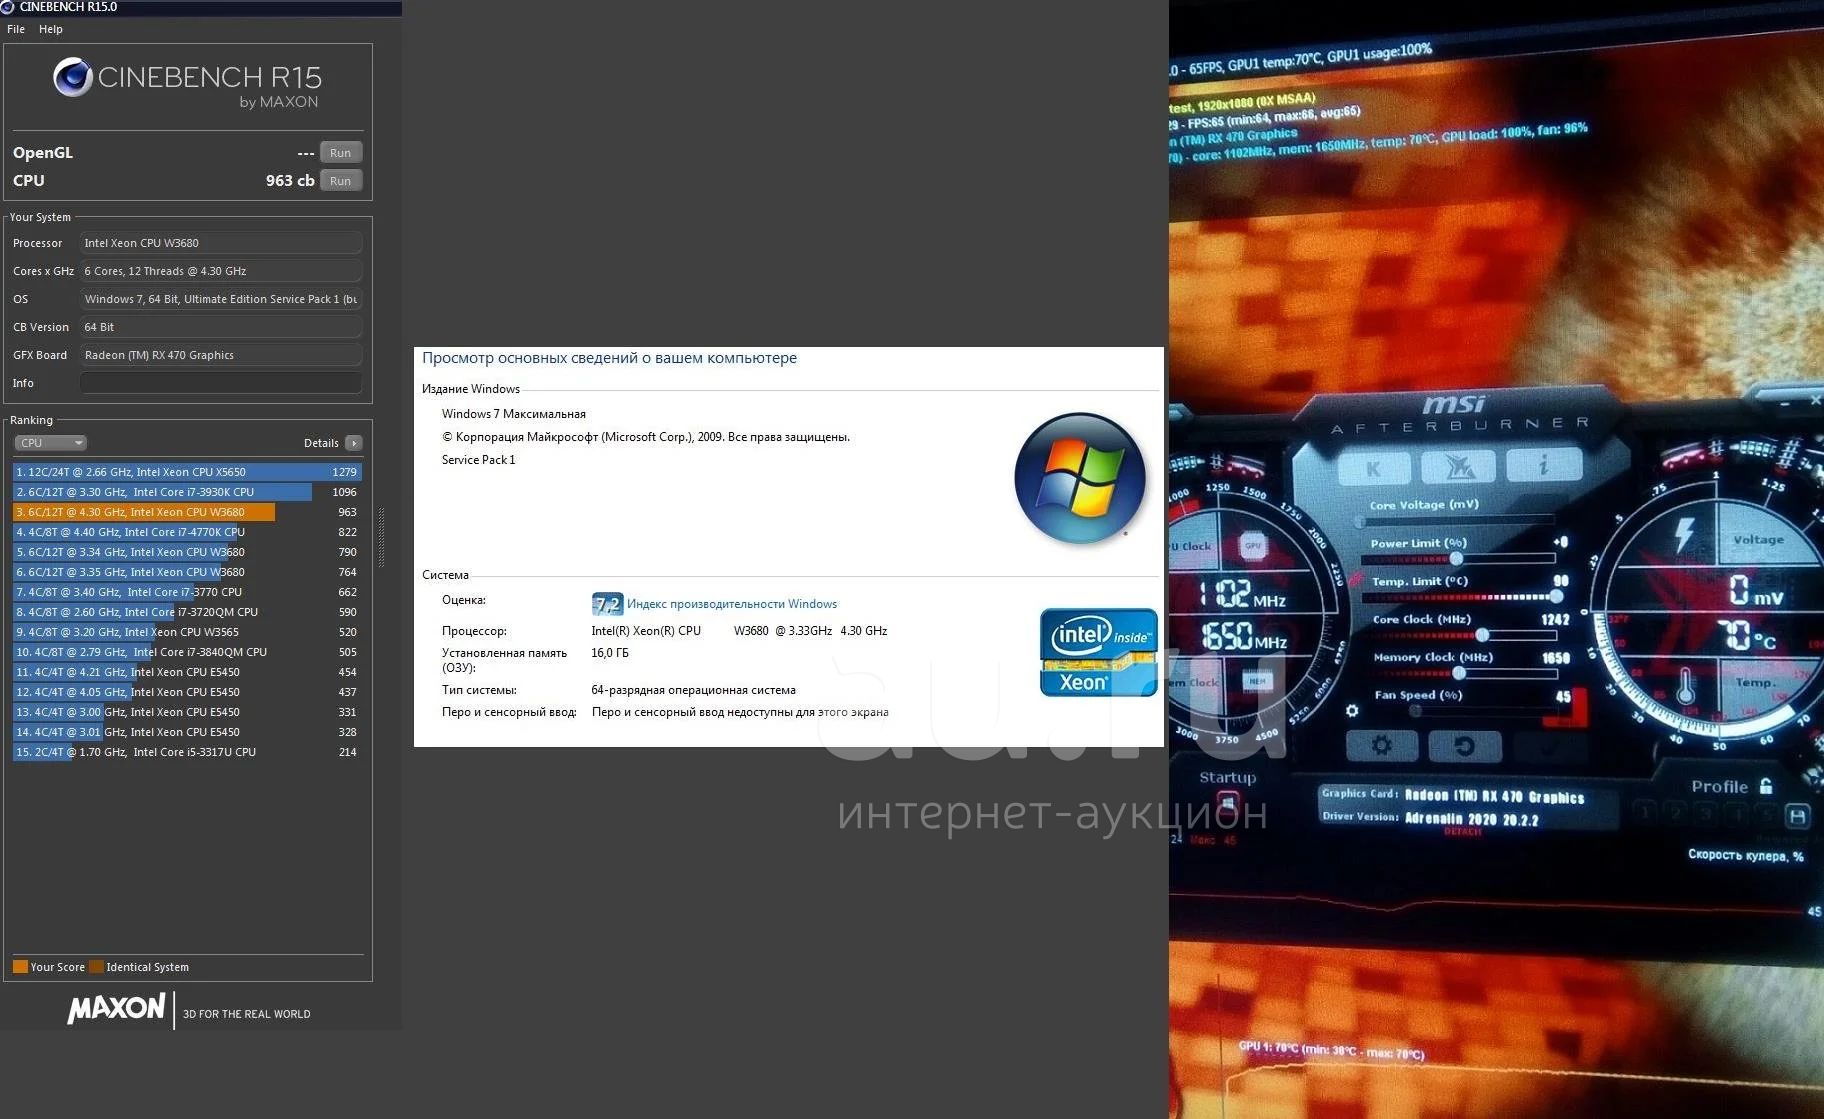Viewport: 1824px width, 1119px height.
Task: Click the GPU chip icon on left gauge
Action: coord(1252,546)
